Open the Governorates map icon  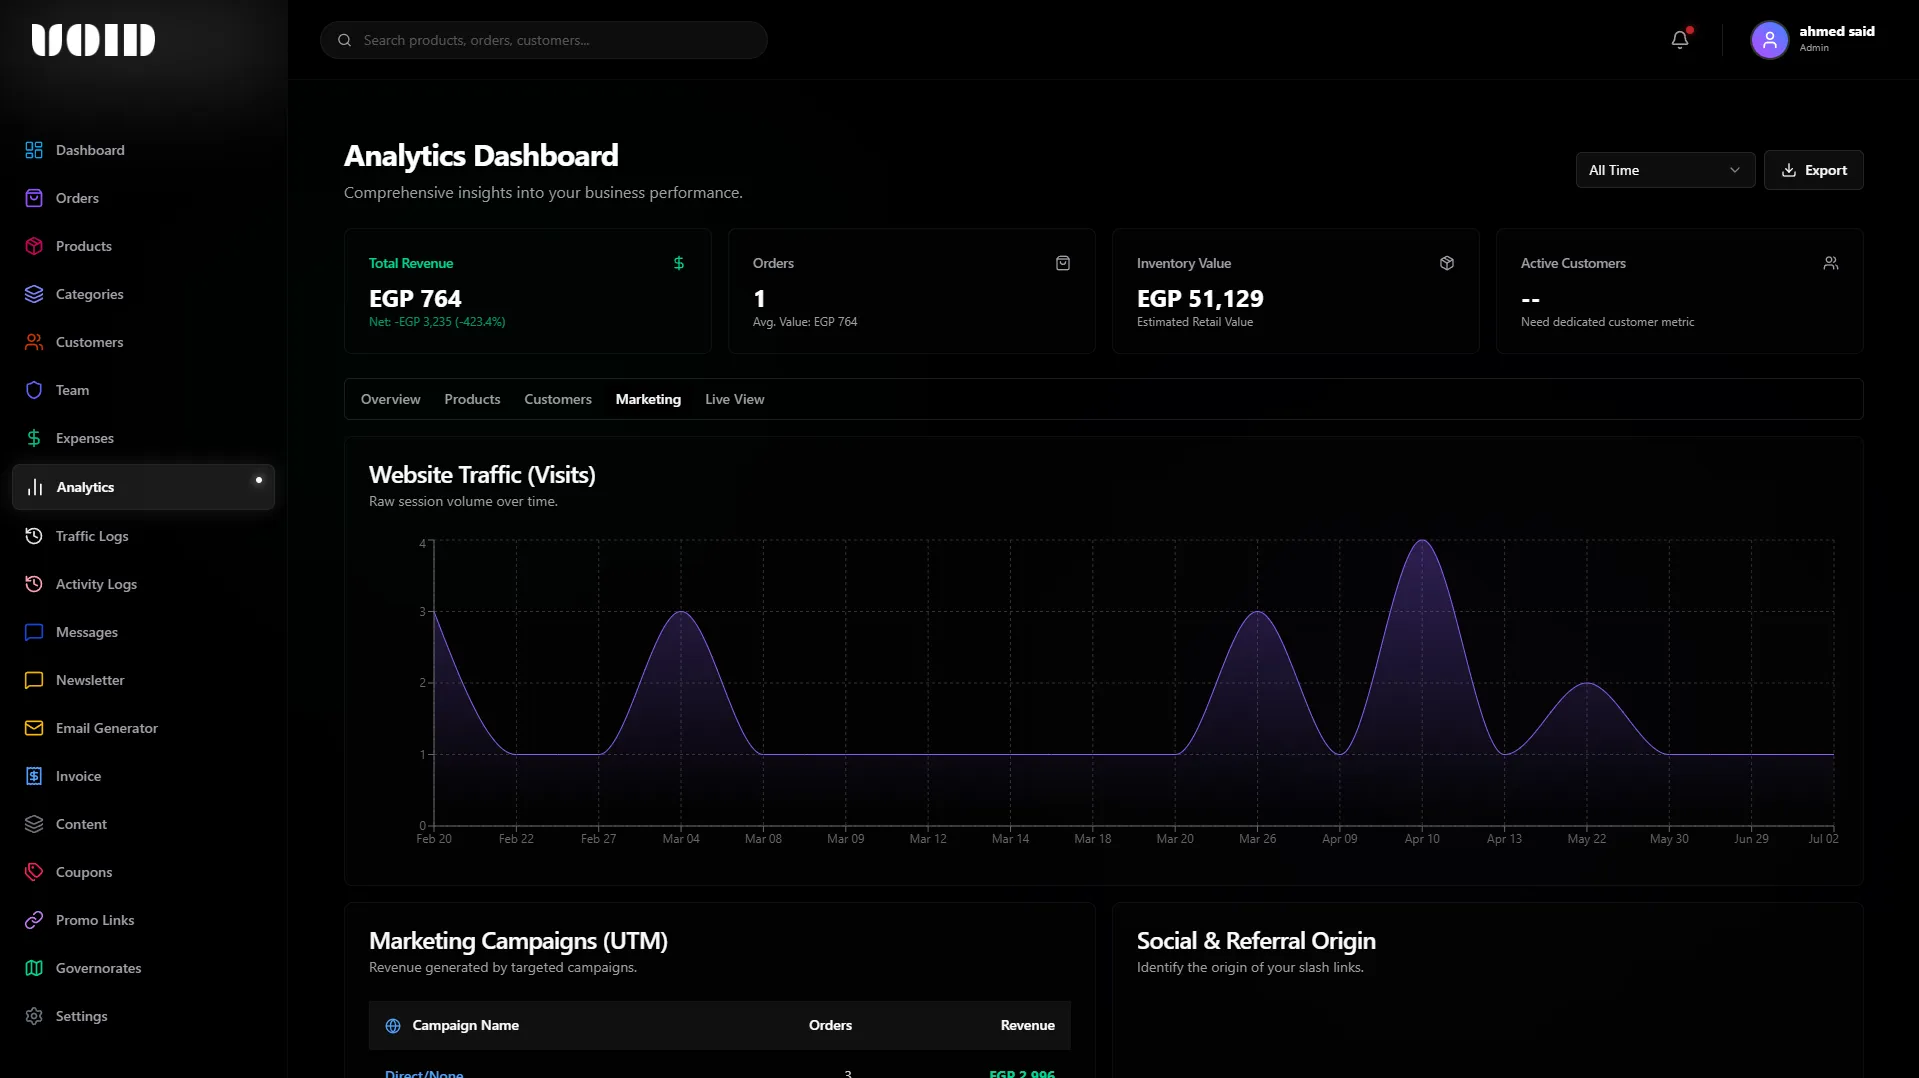pyautogui.click(x=34, y=968)
